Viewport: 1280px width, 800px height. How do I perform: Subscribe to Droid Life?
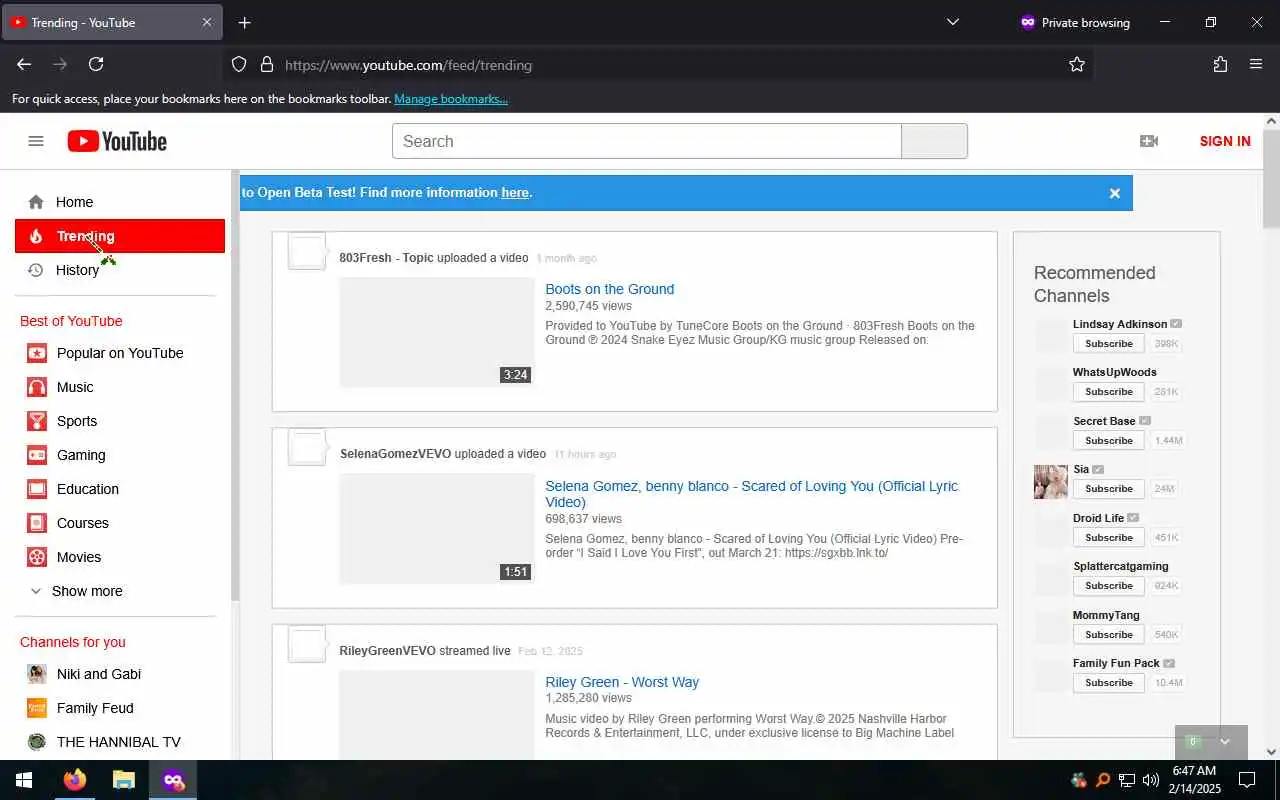click(1108, 537)
